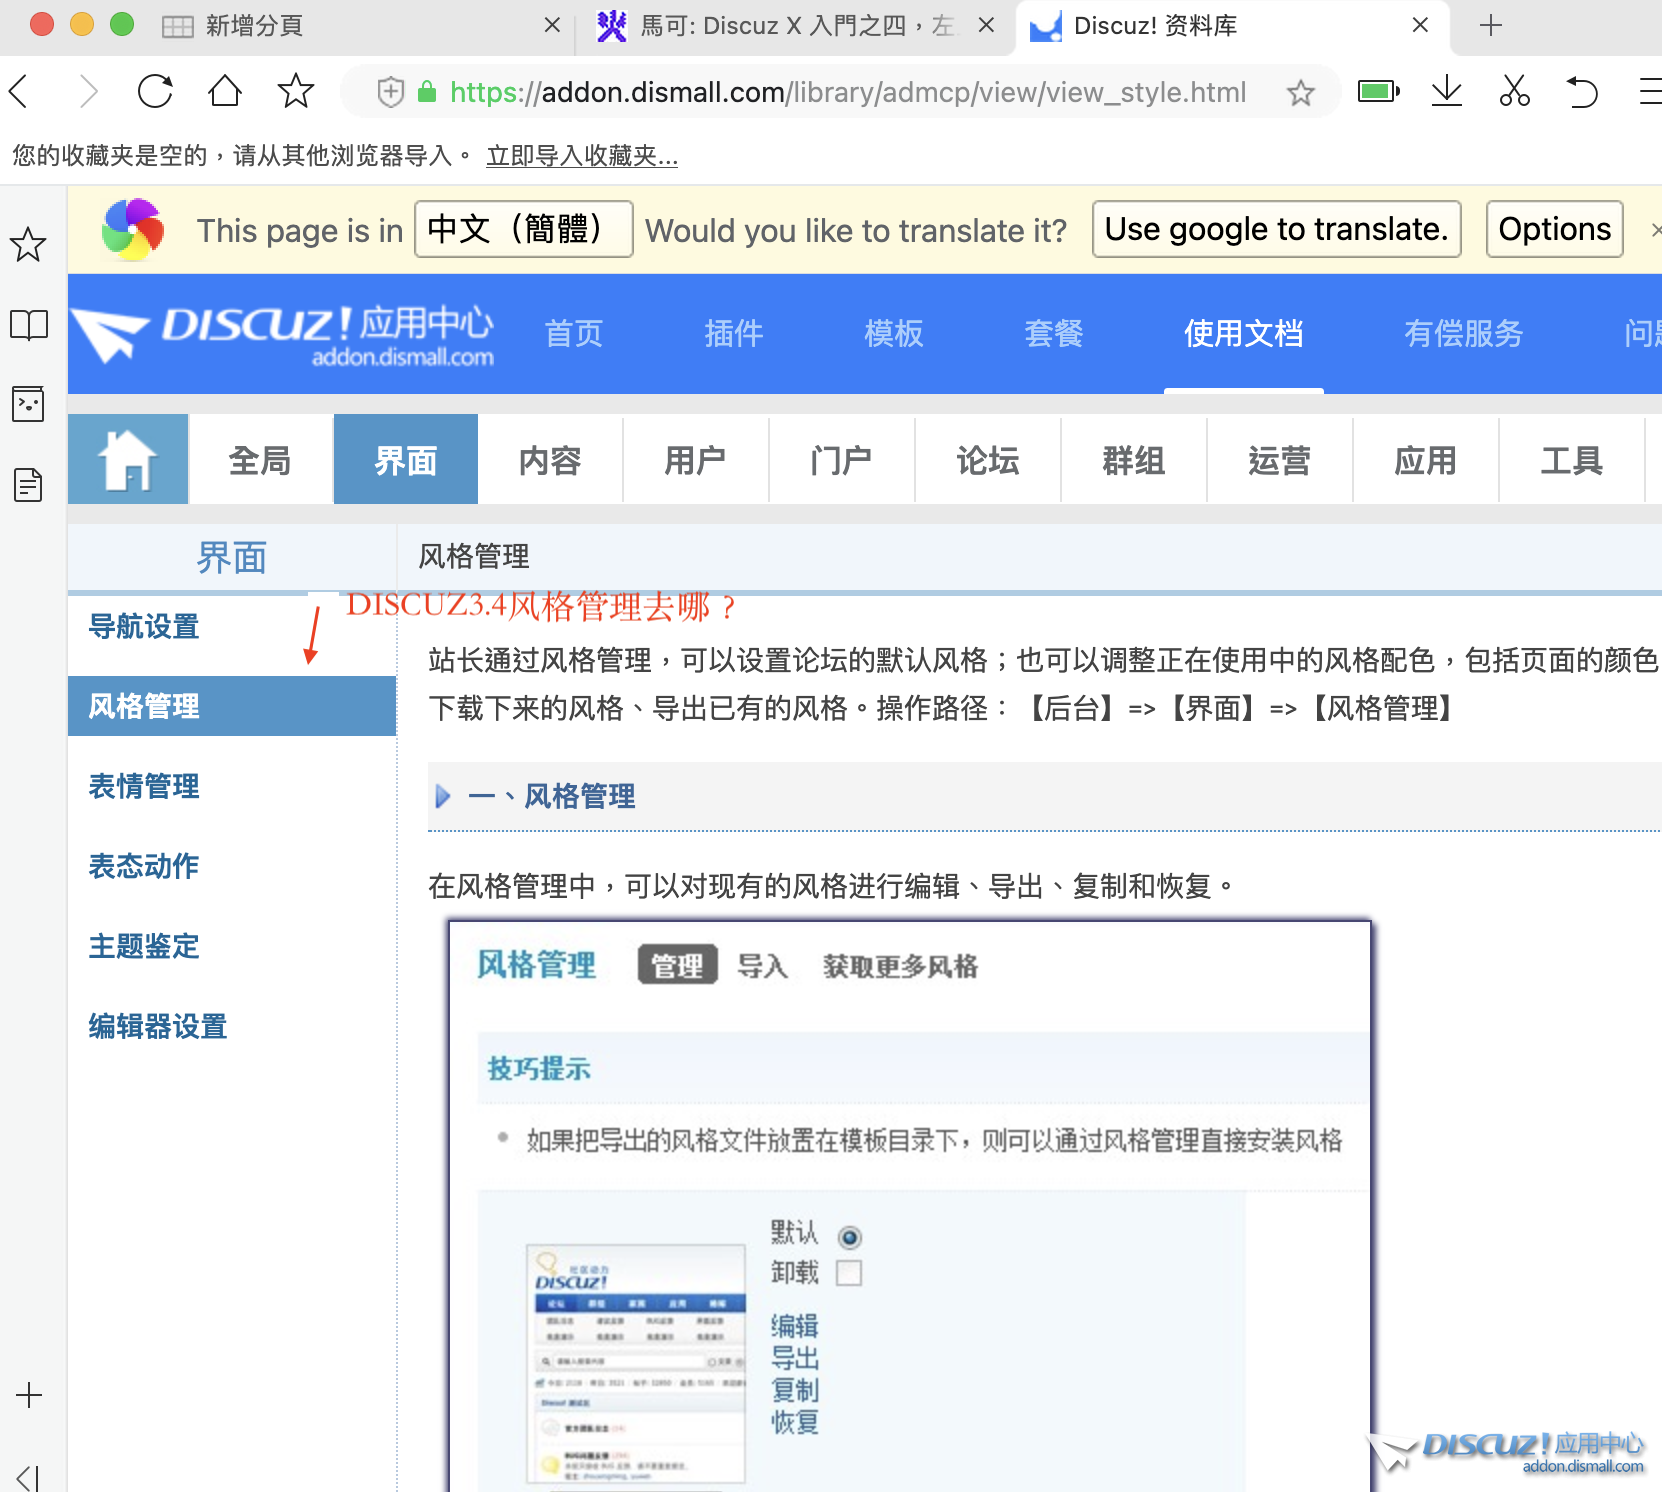Go to the browser home page icon
The width and height of the screenshot is (1662, 1492).
click(225, 92)
